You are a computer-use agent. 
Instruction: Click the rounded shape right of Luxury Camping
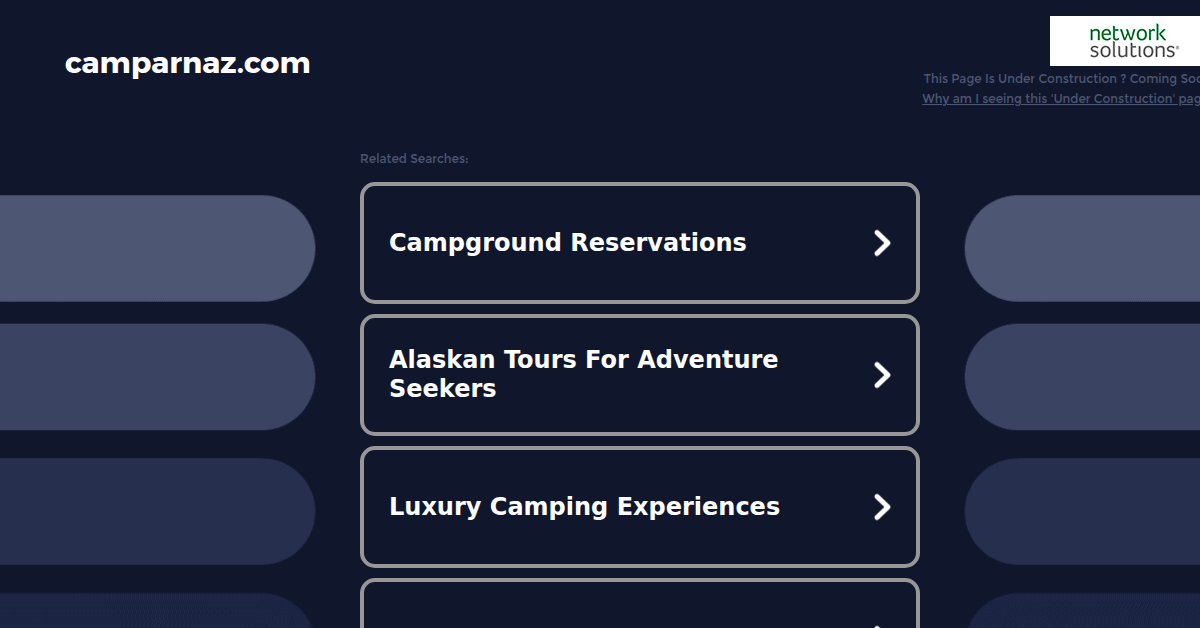pos(1082,512)
